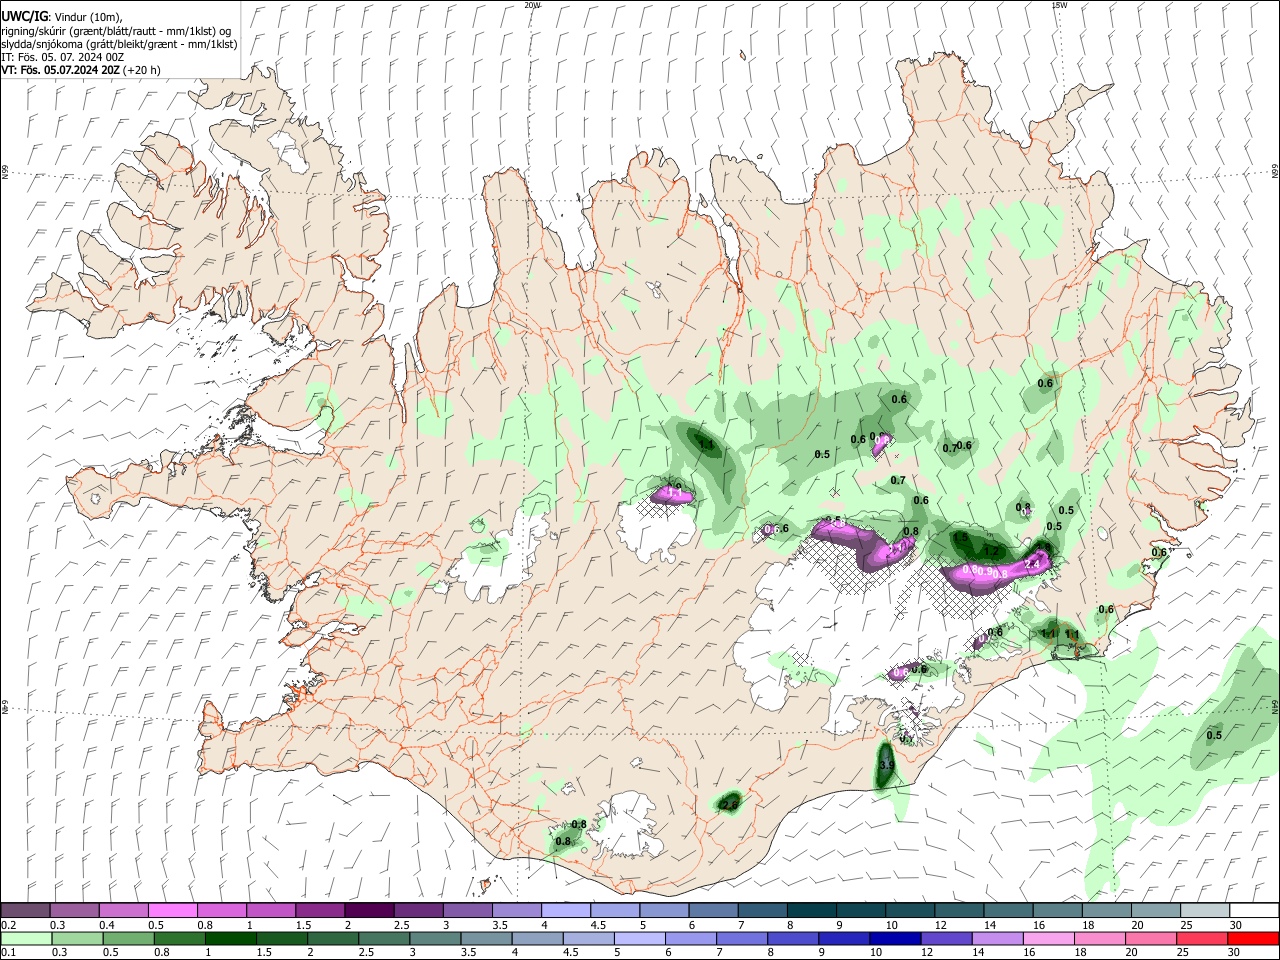The width and height of the screenshot is (1280, 960).
Task: Pick the darkest green bottom-row swatch labeled 1
Action: [x=230, y=938]
